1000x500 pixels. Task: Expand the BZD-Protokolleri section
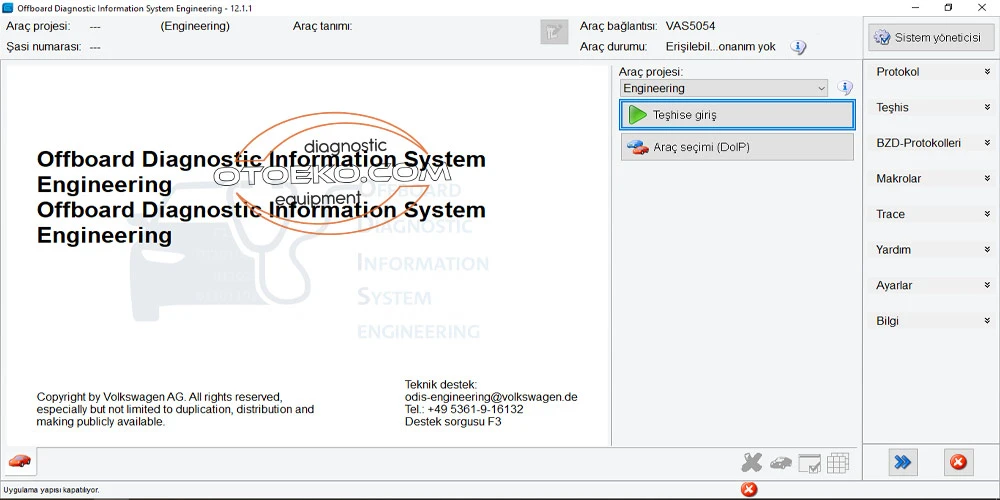pos(932,143)
